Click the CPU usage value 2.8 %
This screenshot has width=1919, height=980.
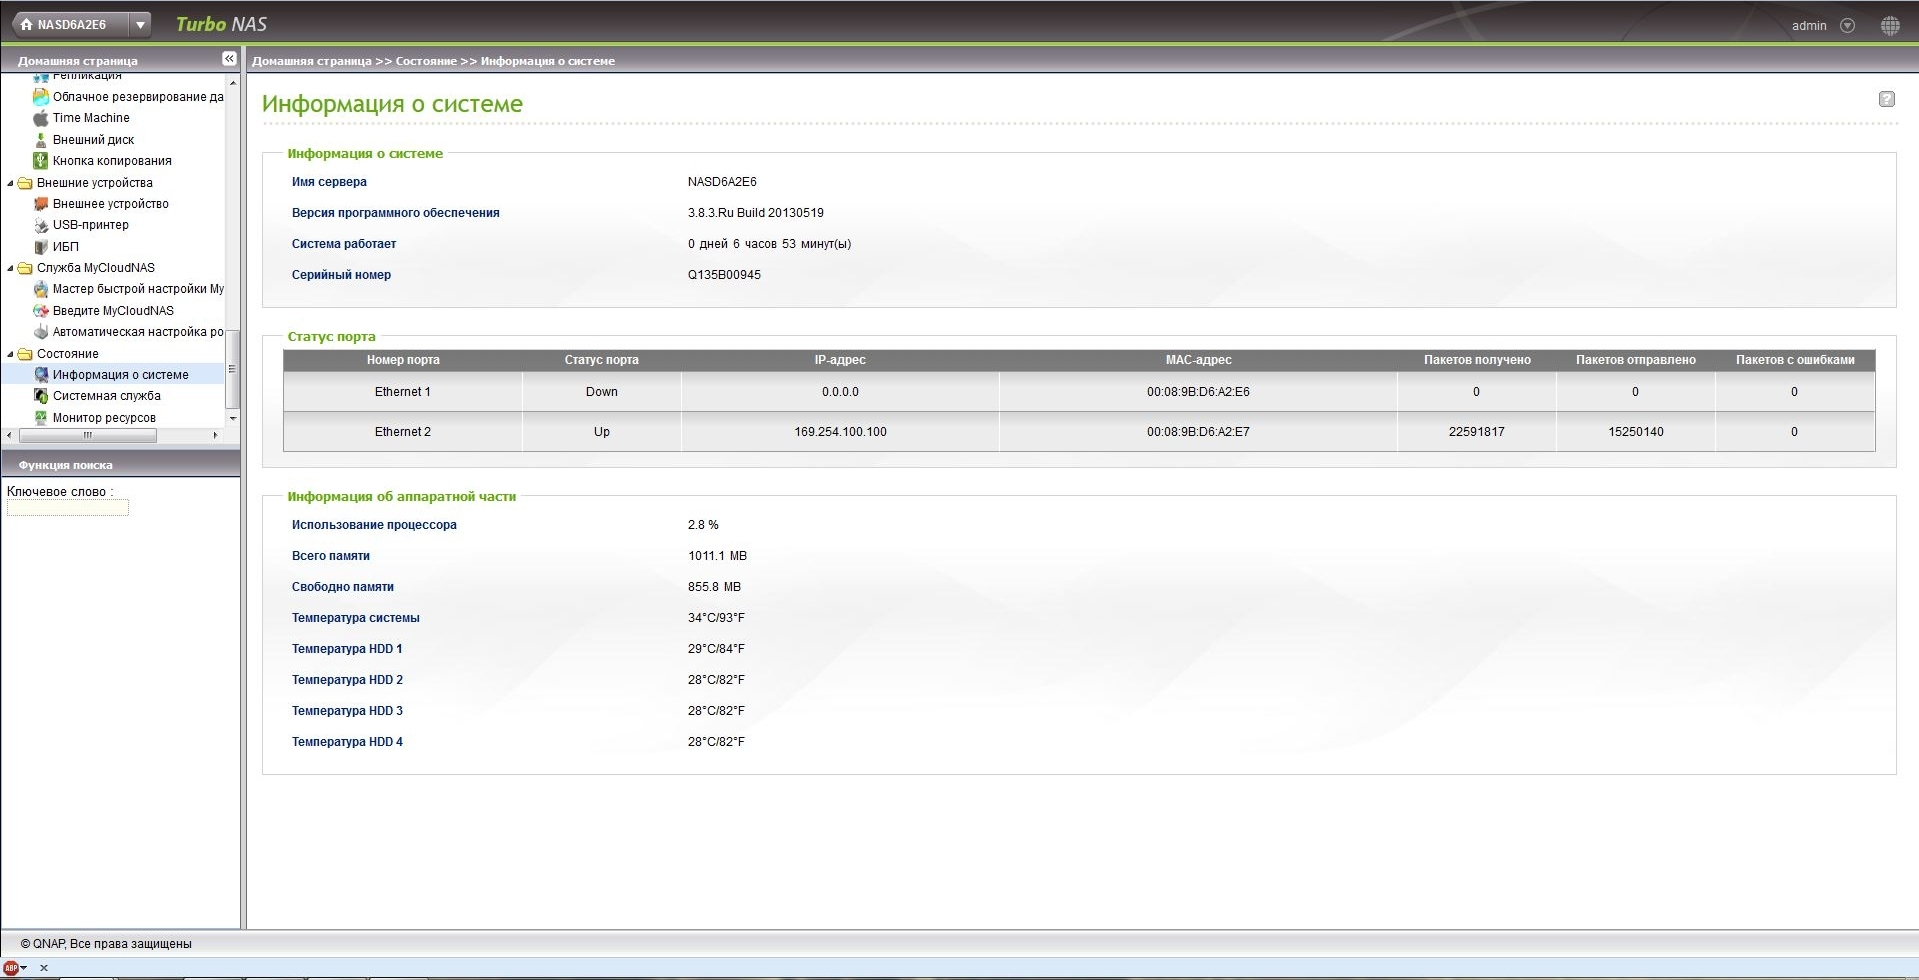point(703,525)
